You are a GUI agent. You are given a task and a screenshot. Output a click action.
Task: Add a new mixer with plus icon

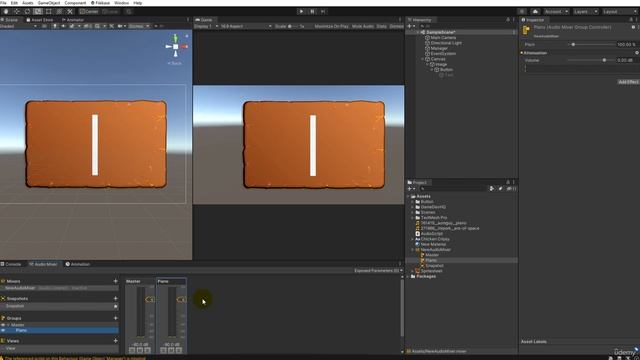click(116, 281)
